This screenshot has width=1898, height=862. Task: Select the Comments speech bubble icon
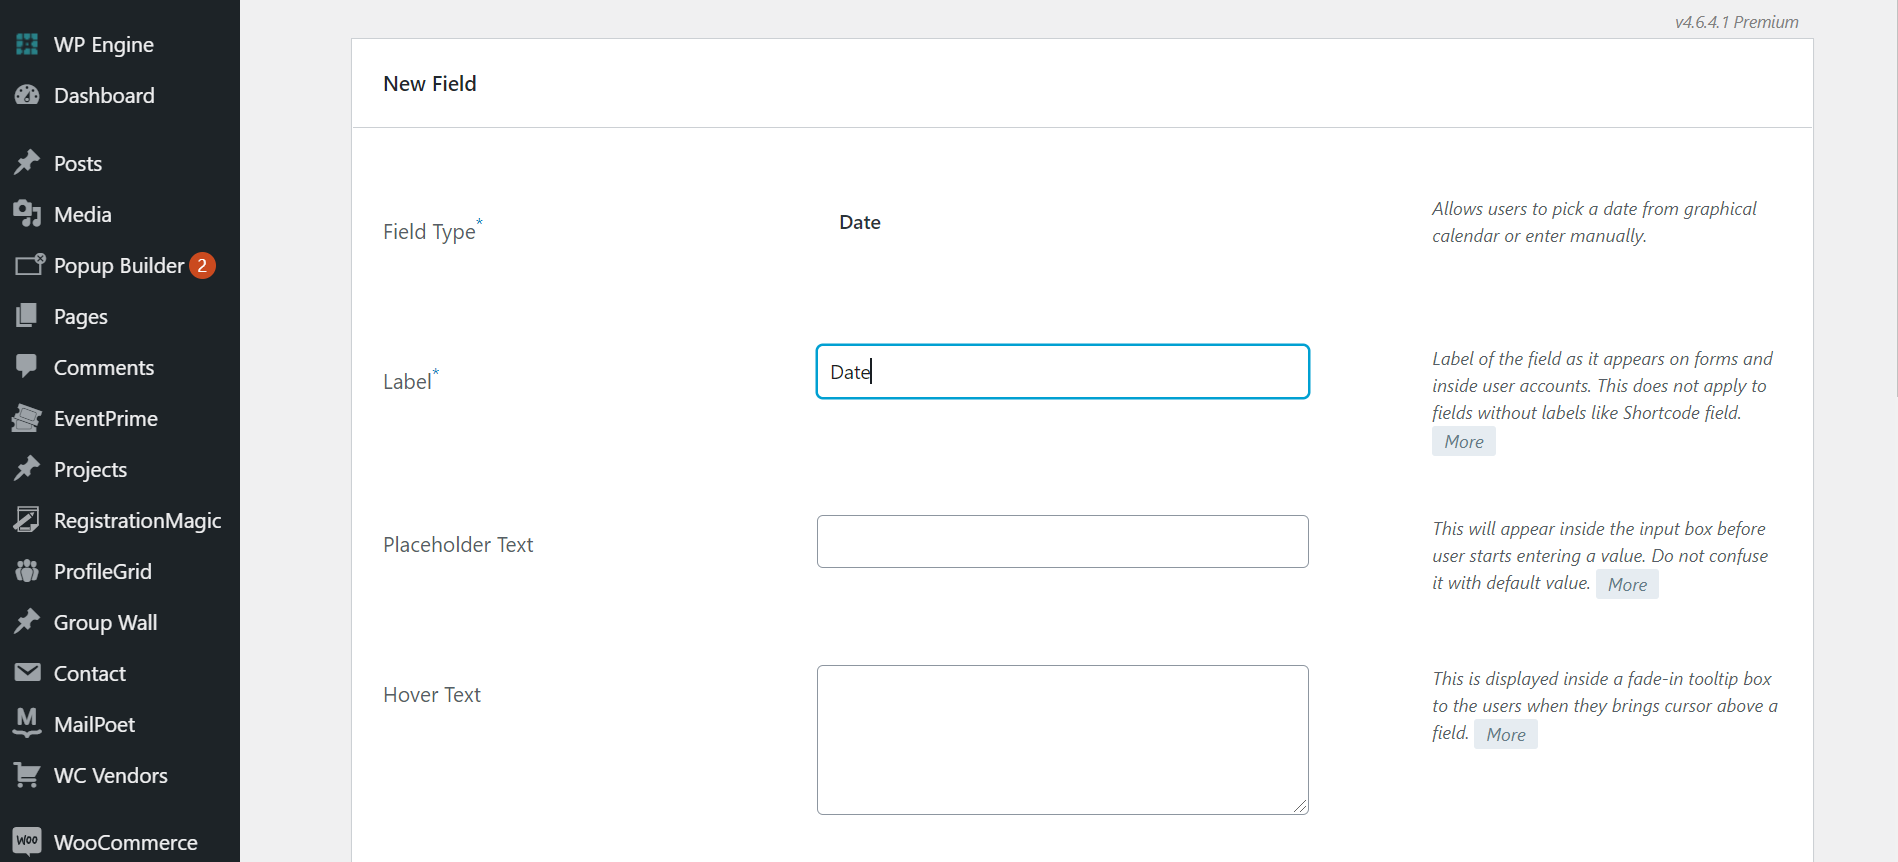[x=27, y=367]
